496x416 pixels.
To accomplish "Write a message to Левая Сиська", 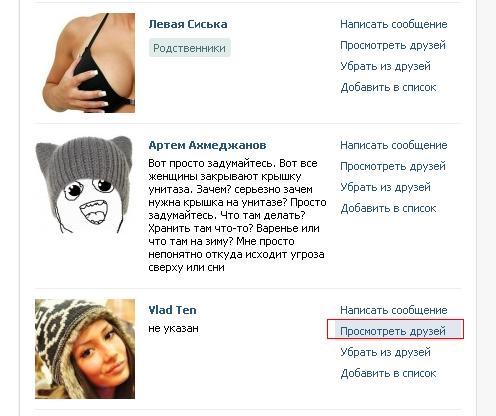I will [394, 24].
